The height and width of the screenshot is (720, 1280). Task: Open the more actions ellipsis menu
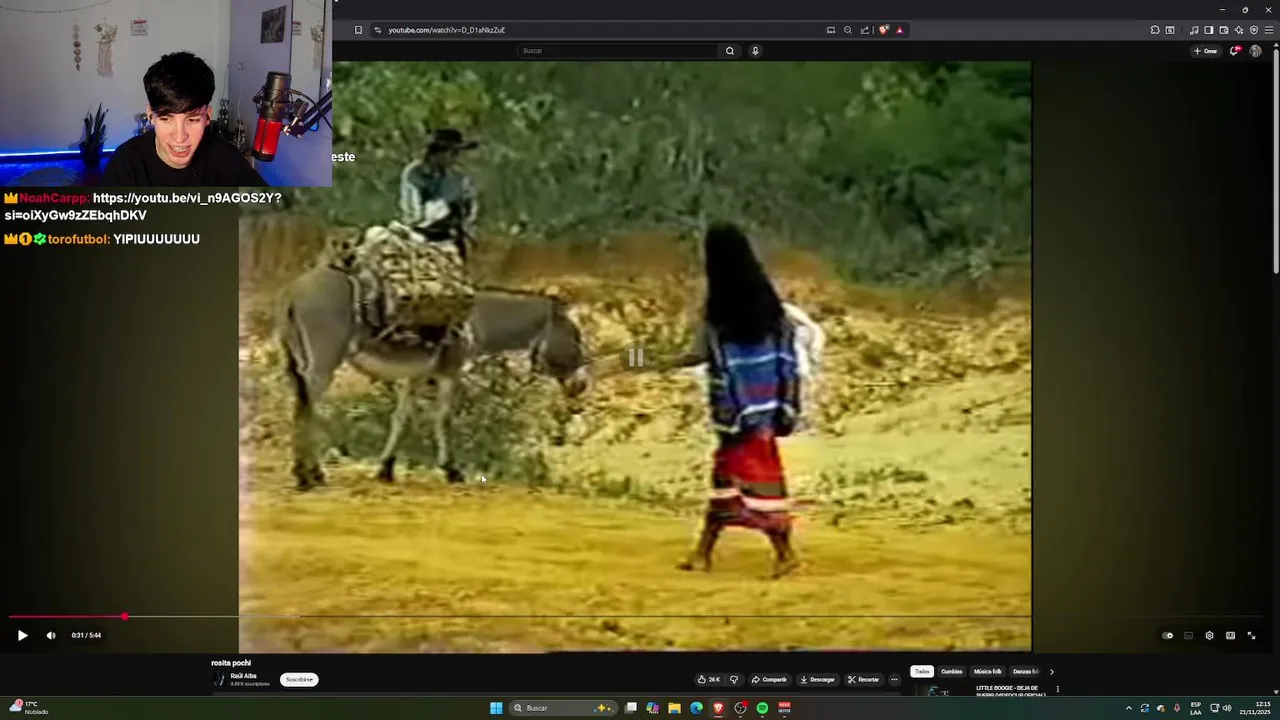(894, 679)
